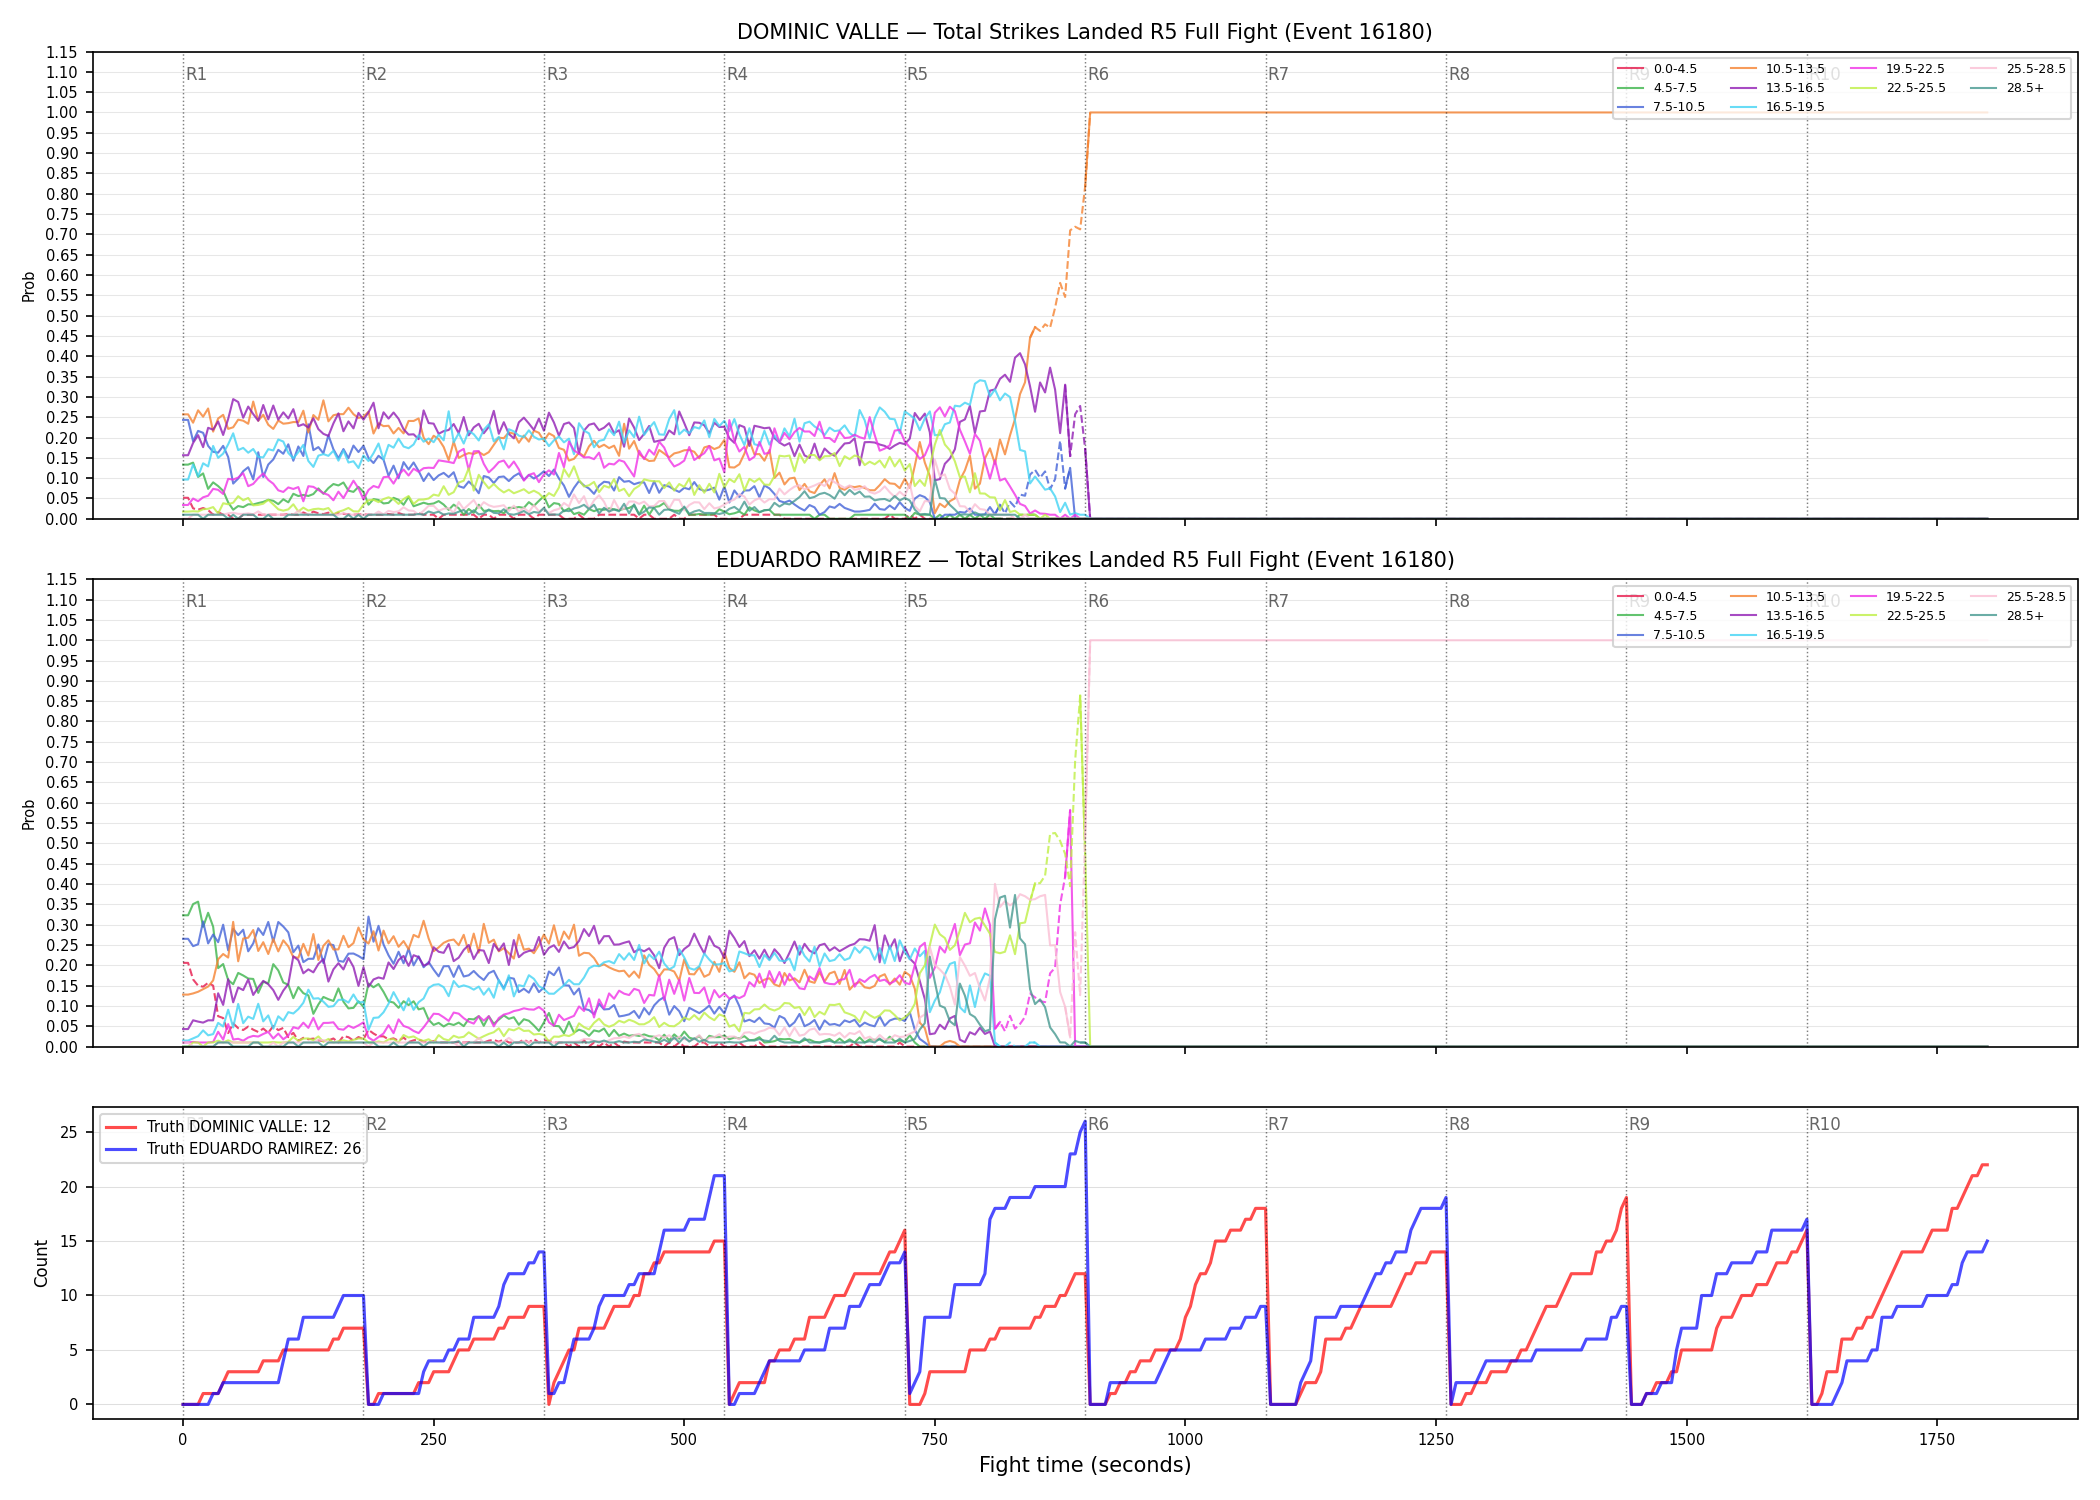Pick '13.5-16.5' legend entry in Ramirez chart

click(1778, 616)
